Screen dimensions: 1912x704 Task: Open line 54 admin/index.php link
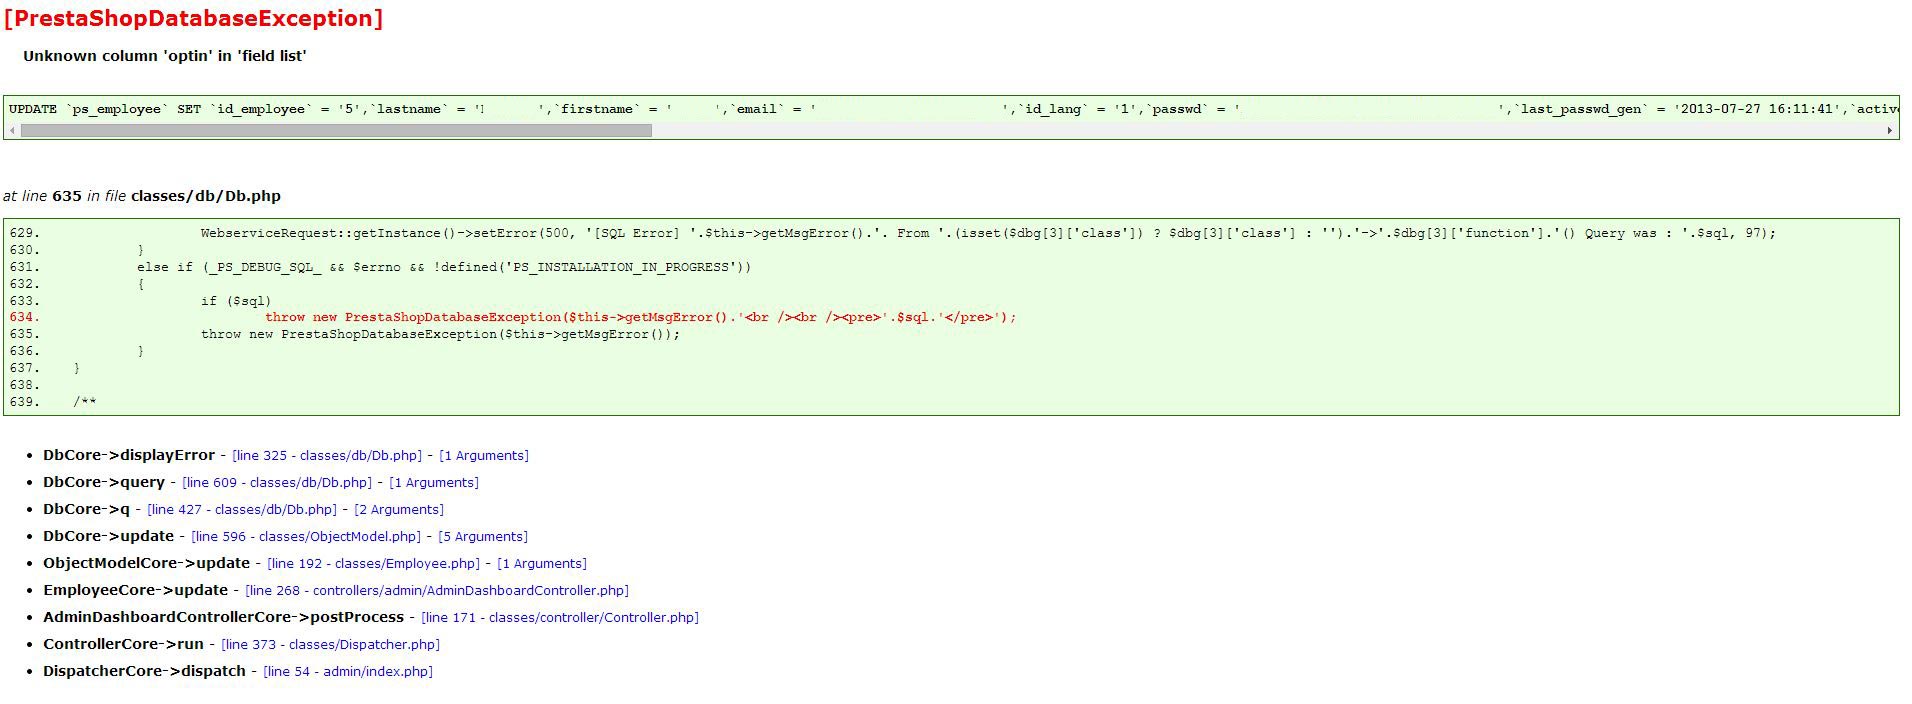tap(348, 671)
